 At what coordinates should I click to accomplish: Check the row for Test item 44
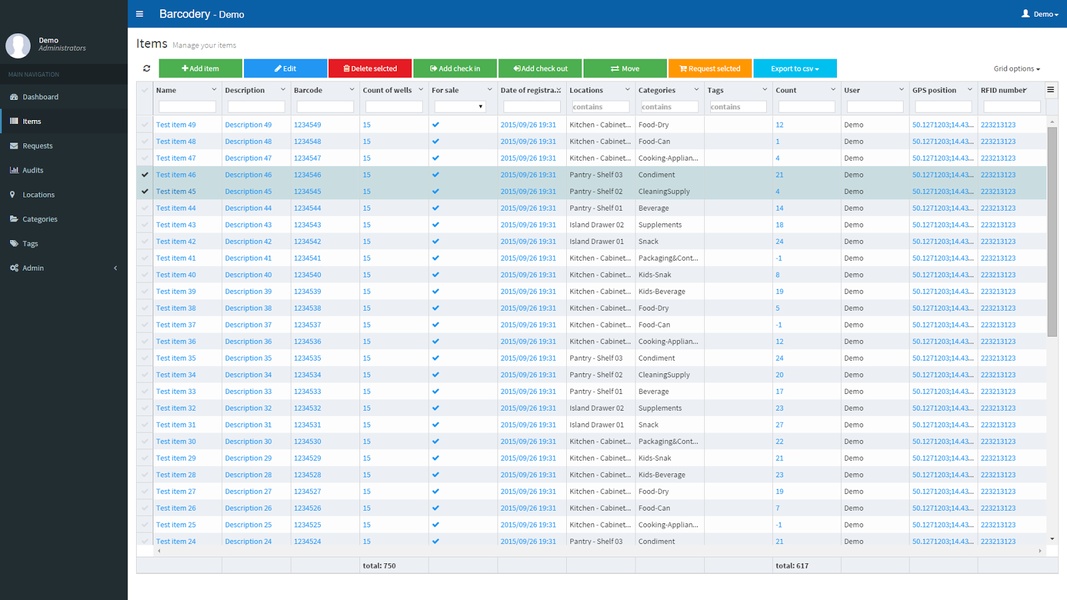click(x=144, y=208)
